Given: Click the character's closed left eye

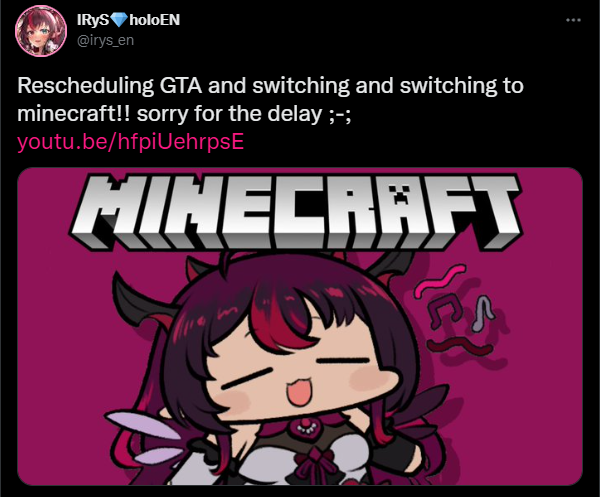Looking at the screenshot, I should click(248, 377).
